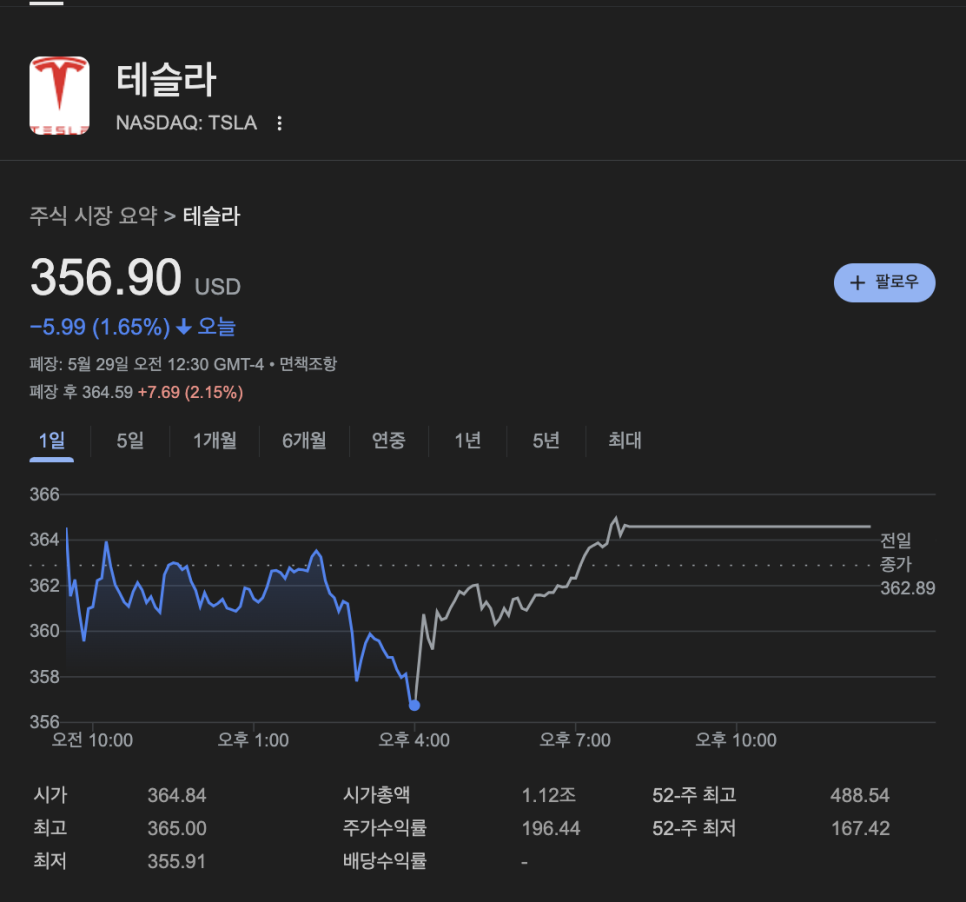
Task: Click the 52-주 최고 value 488.54
Action: (x=860, y=795)
